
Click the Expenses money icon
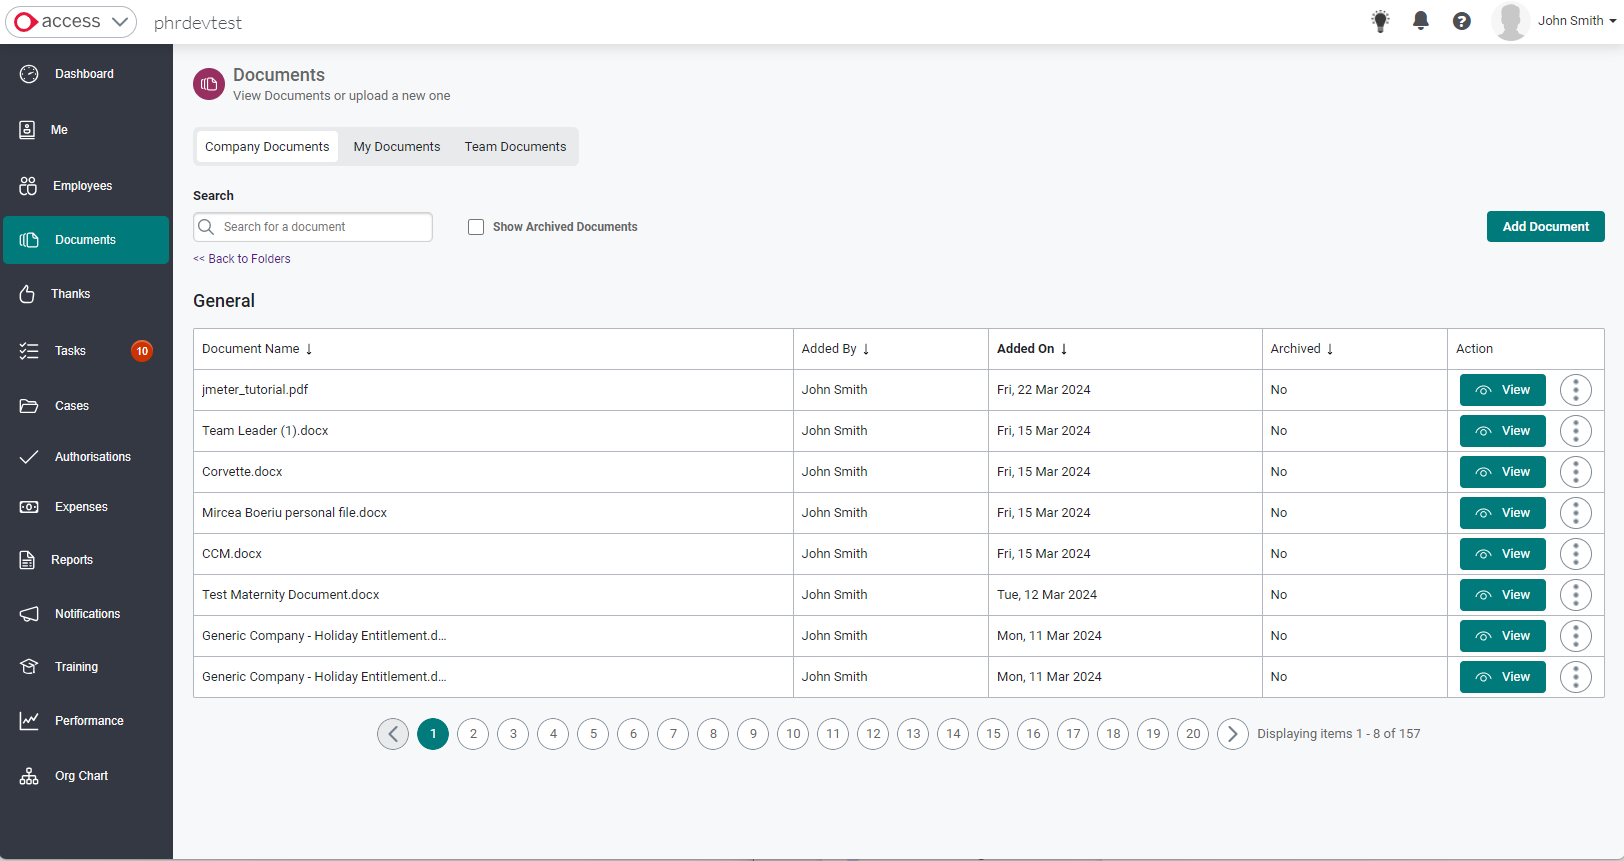tap(29, 507)
